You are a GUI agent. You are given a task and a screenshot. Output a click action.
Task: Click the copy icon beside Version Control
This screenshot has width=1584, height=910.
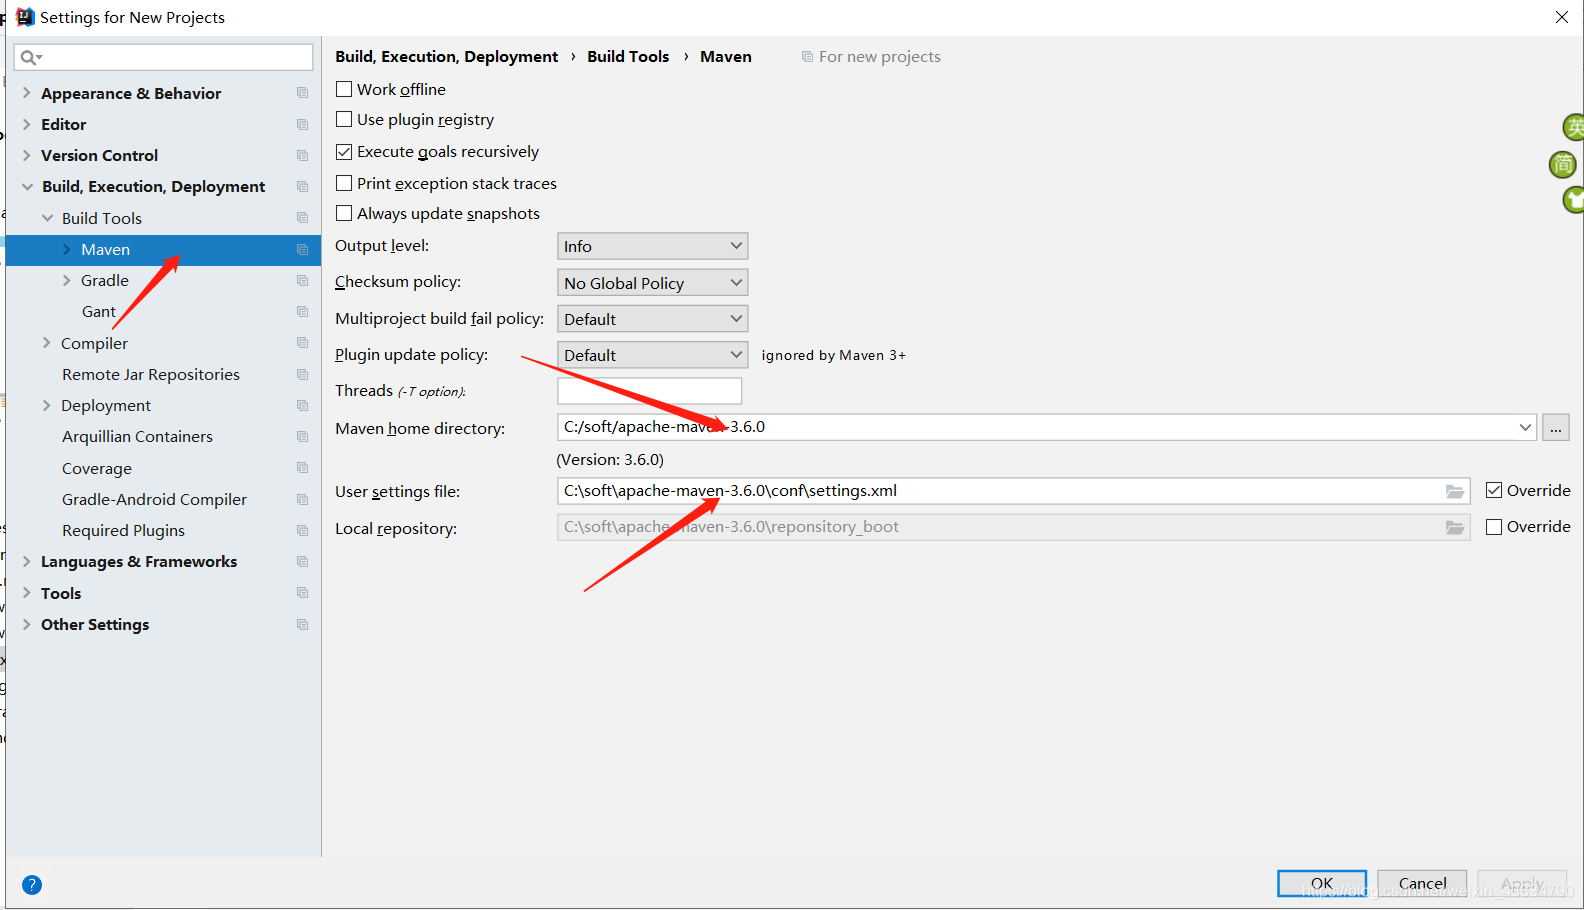point(302,155)
